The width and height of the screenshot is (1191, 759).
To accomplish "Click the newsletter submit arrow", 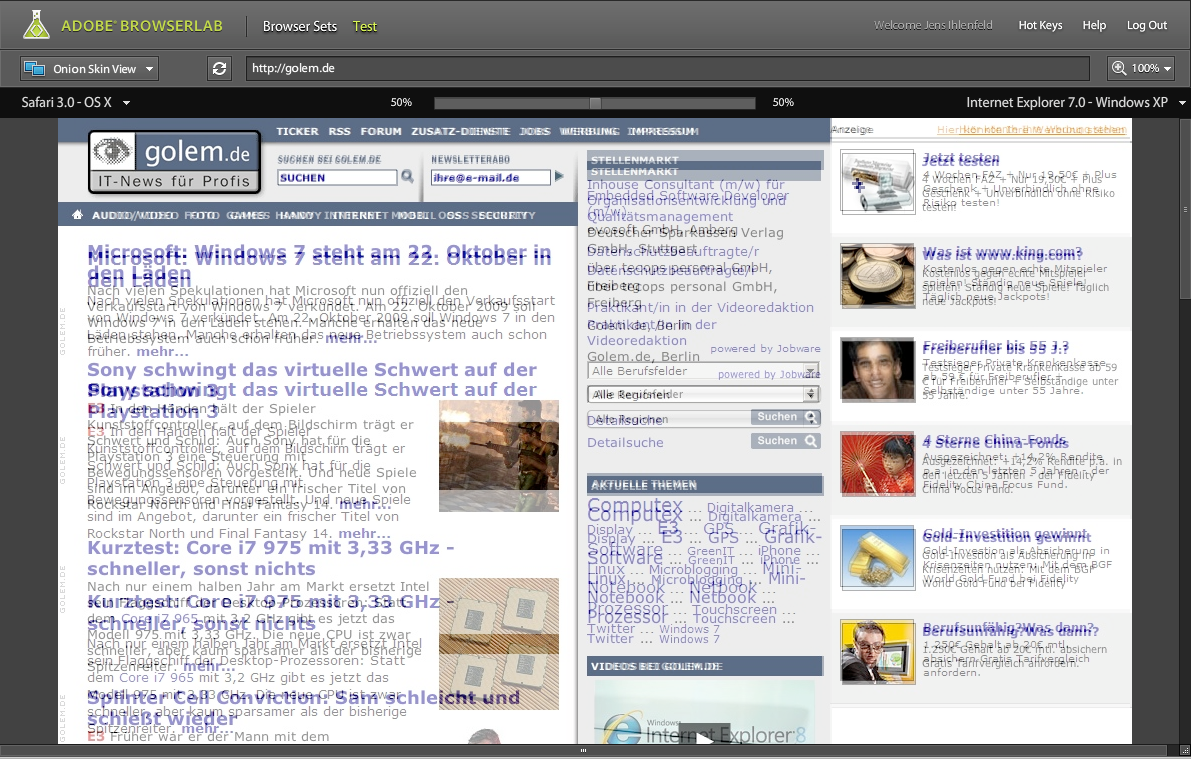I will 560,176.
